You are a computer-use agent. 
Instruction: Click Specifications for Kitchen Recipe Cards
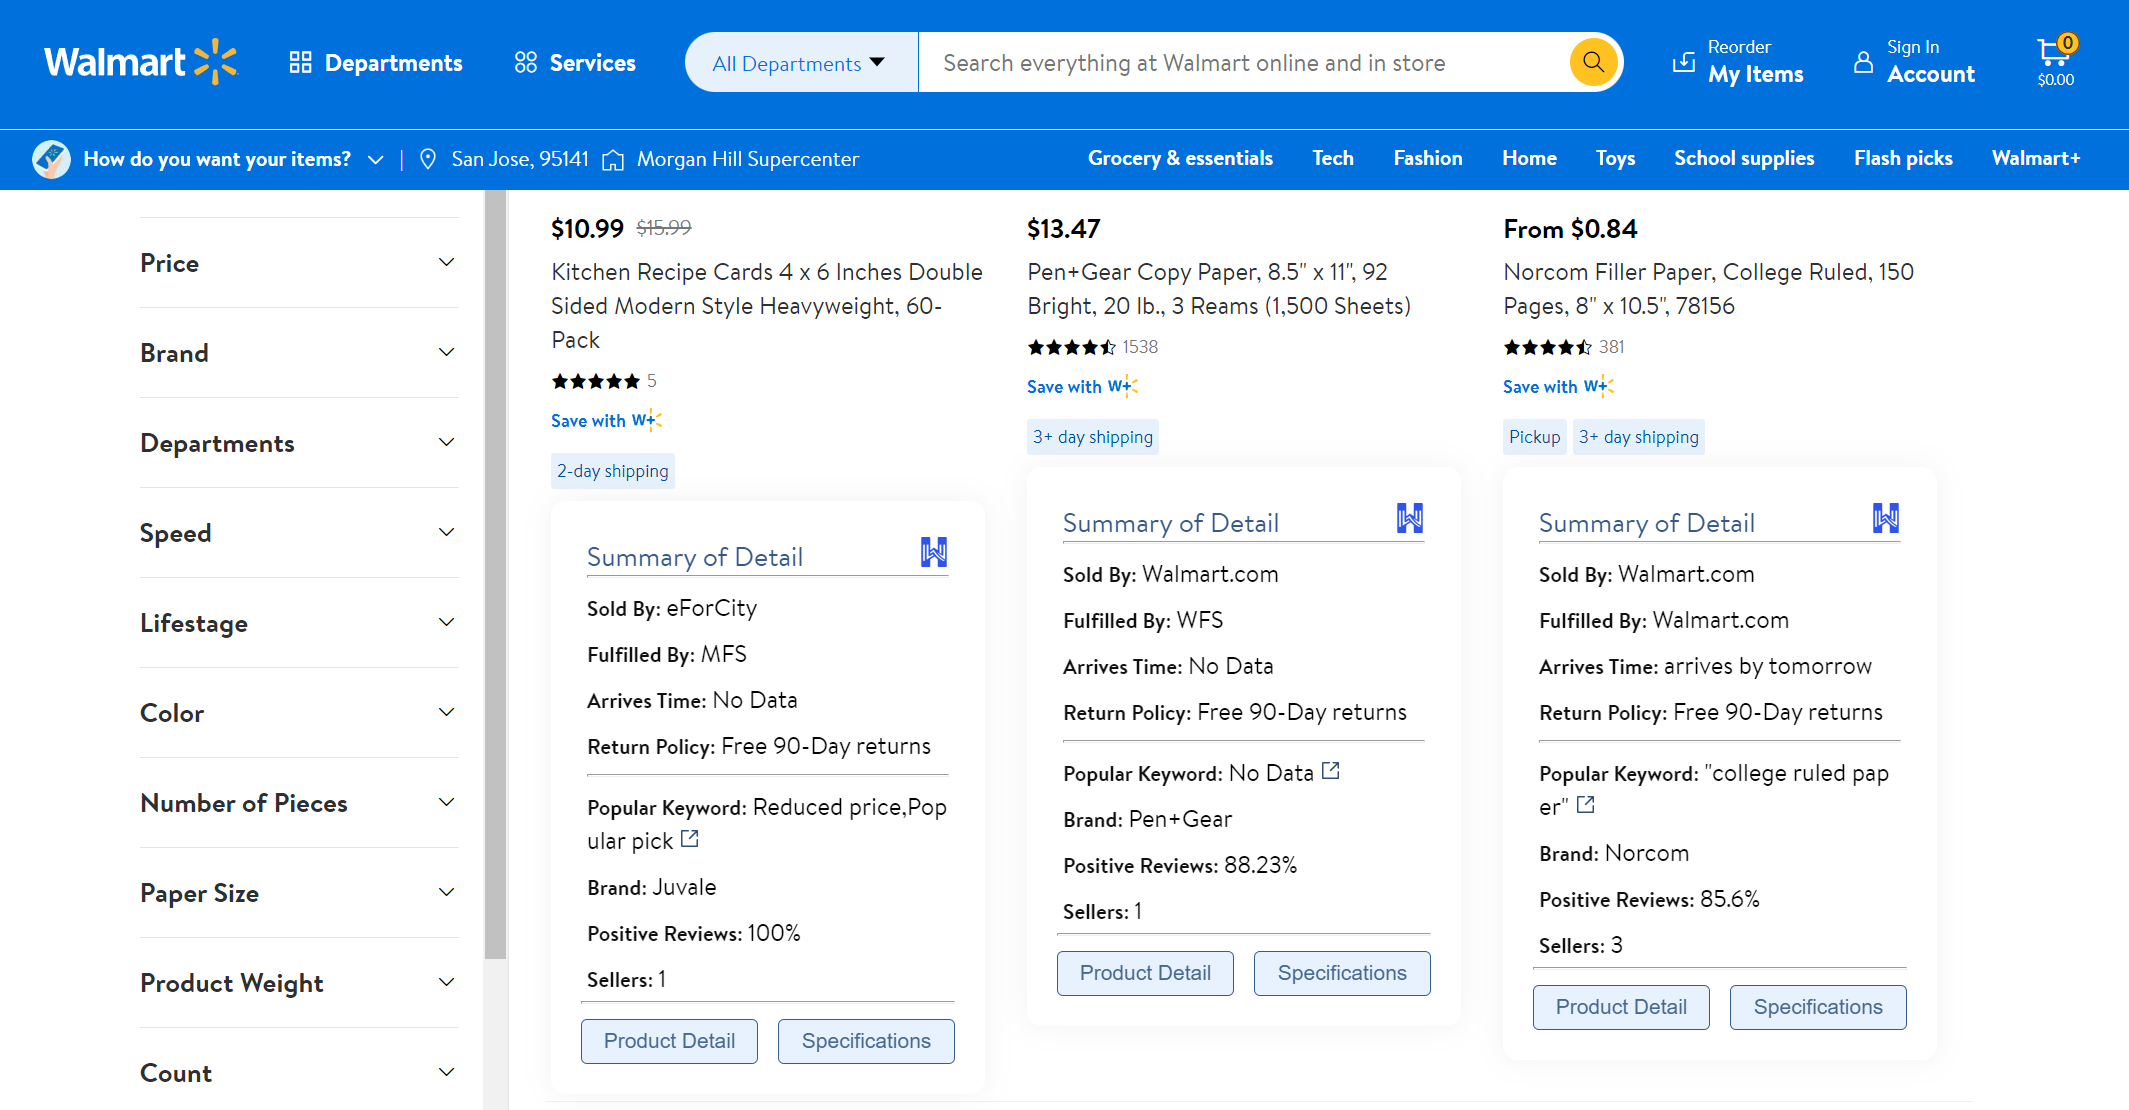[x=866, y=1041]
